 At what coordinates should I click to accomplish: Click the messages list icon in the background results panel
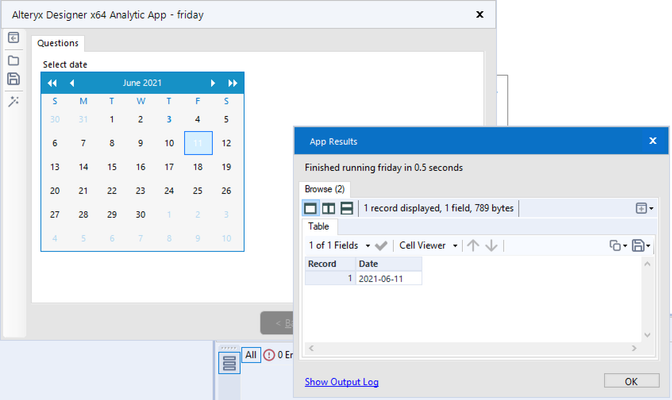pos(229,363)
